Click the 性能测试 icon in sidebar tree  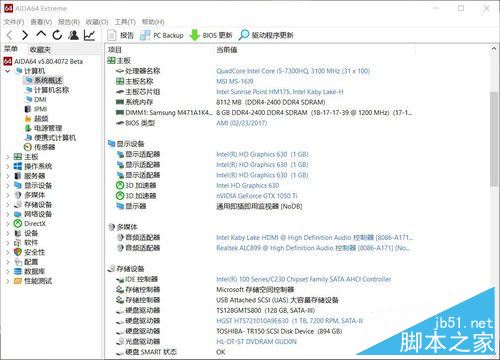(x=18, y=281)
